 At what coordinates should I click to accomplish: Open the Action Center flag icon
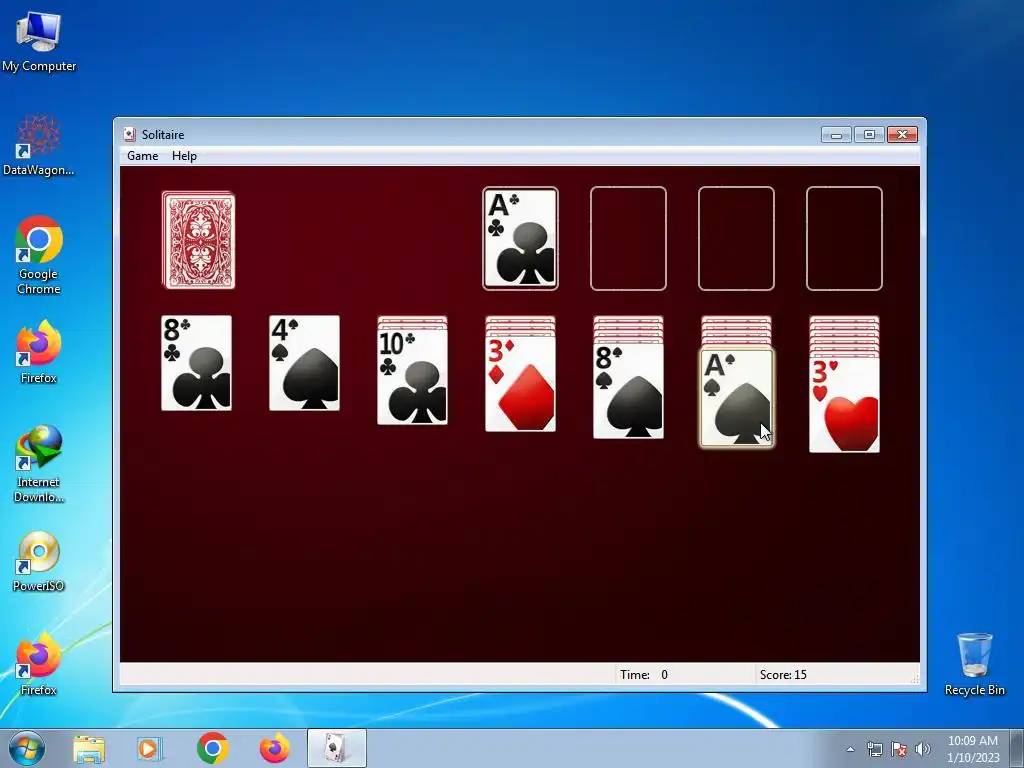tap(899, 749)
